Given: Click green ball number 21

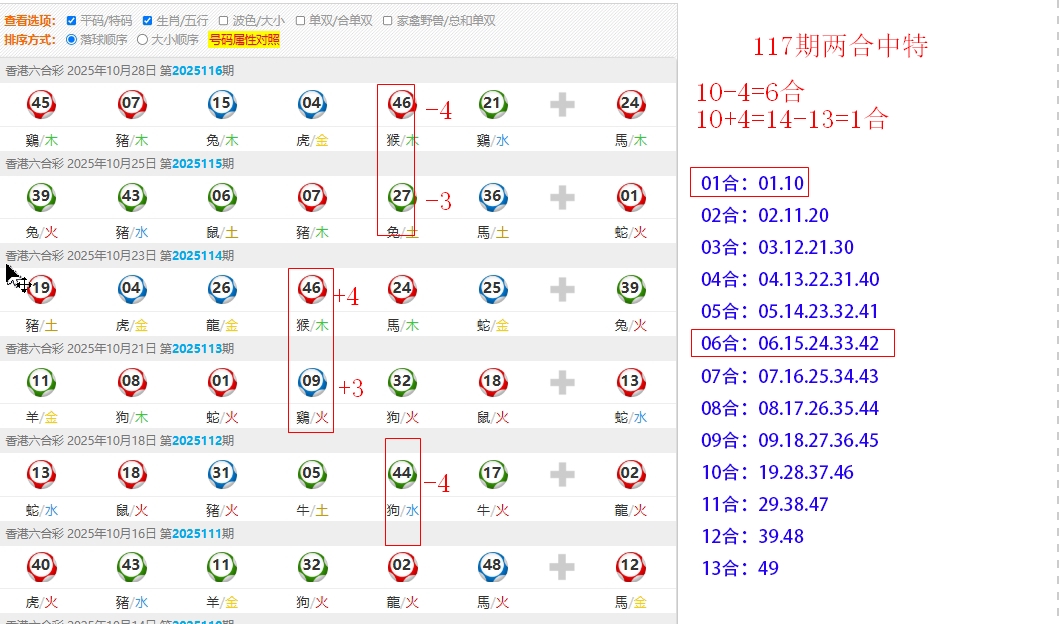Looking at the screenshot, I should pyautogui.click(x=491, y=104).
